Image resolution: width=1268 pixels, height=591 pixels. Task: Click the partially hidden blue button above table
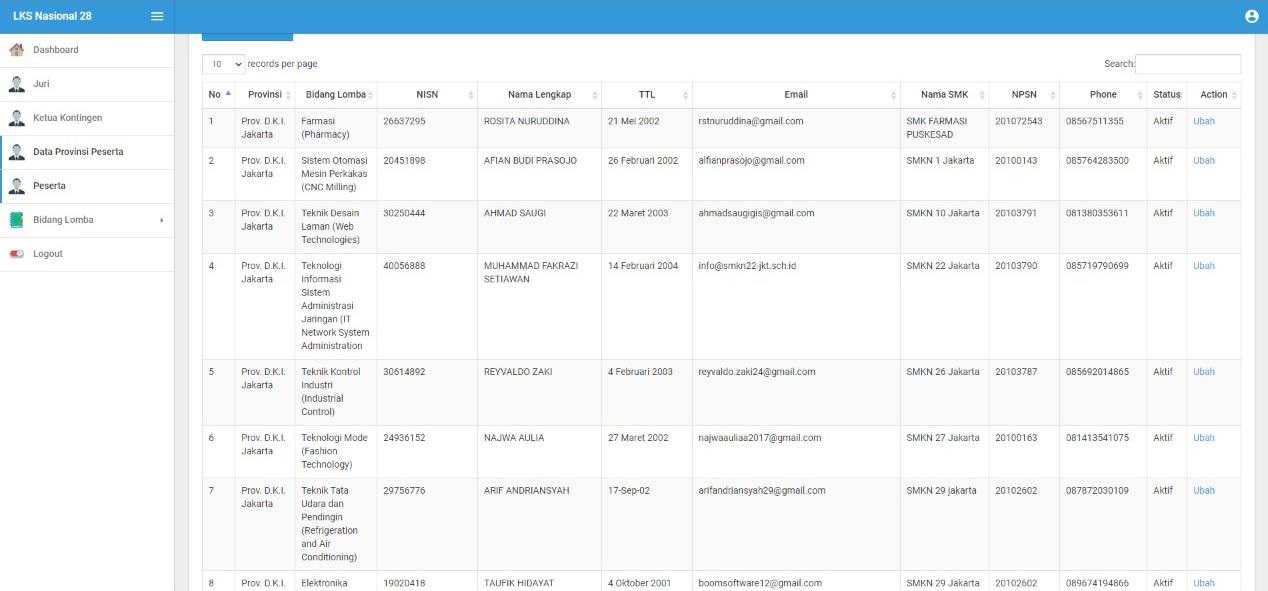[247, 37]
